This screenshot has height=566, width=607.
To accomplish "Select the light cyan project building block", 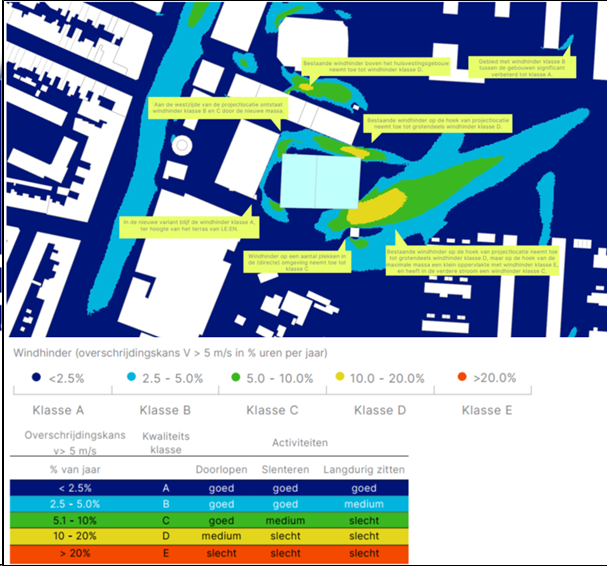I will click(x=320, y=181).
